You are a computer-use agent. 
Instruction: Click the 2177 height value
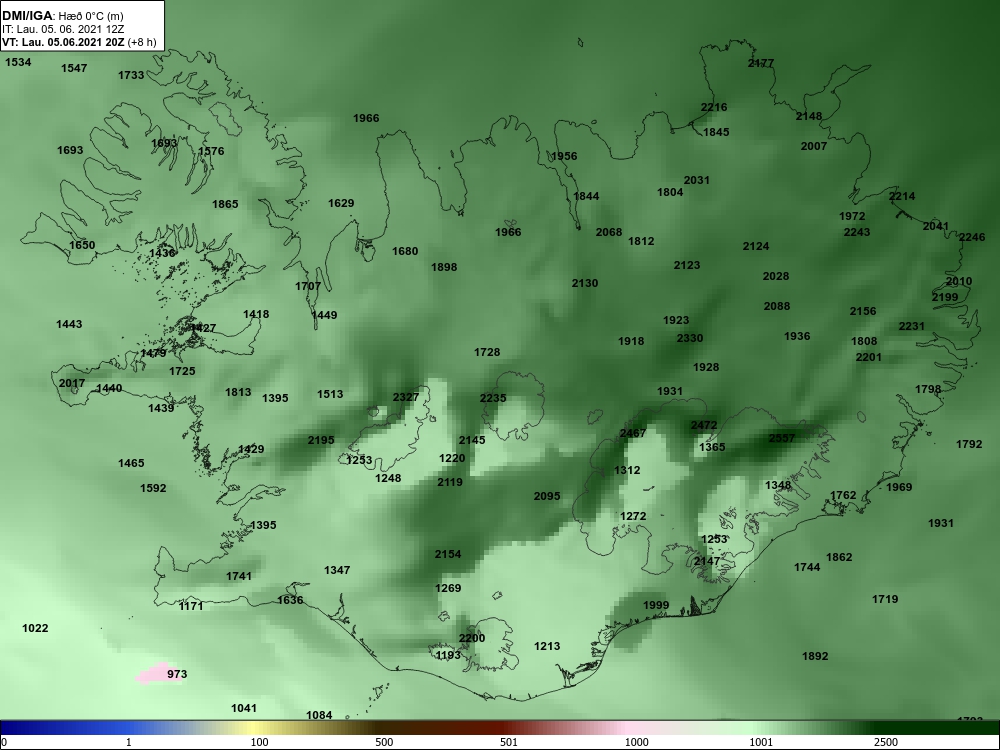(x=761, y=63)
